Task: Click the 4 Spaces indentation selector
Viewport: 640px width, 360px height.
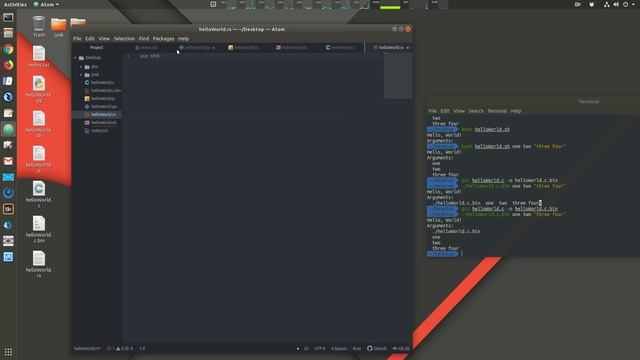Action: pos(339,349)
